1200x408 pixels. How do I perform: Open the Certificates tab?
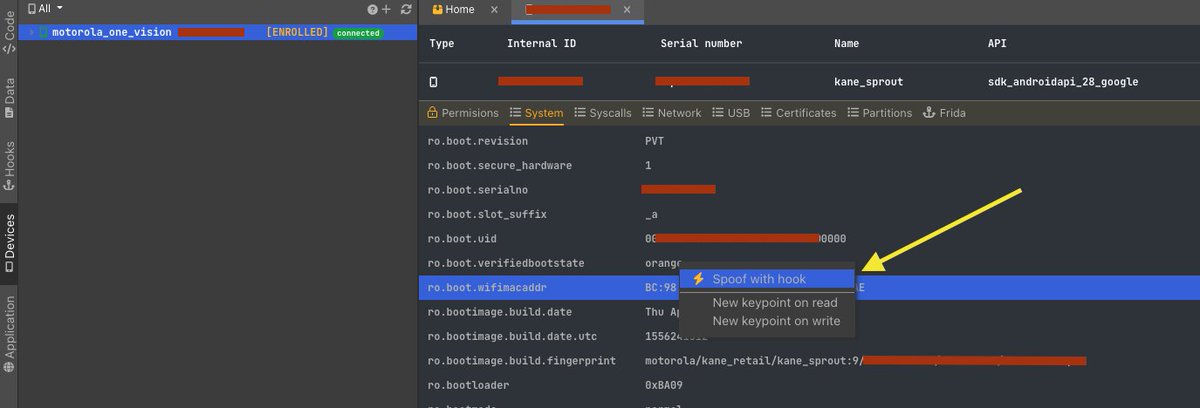coord(798,113)
